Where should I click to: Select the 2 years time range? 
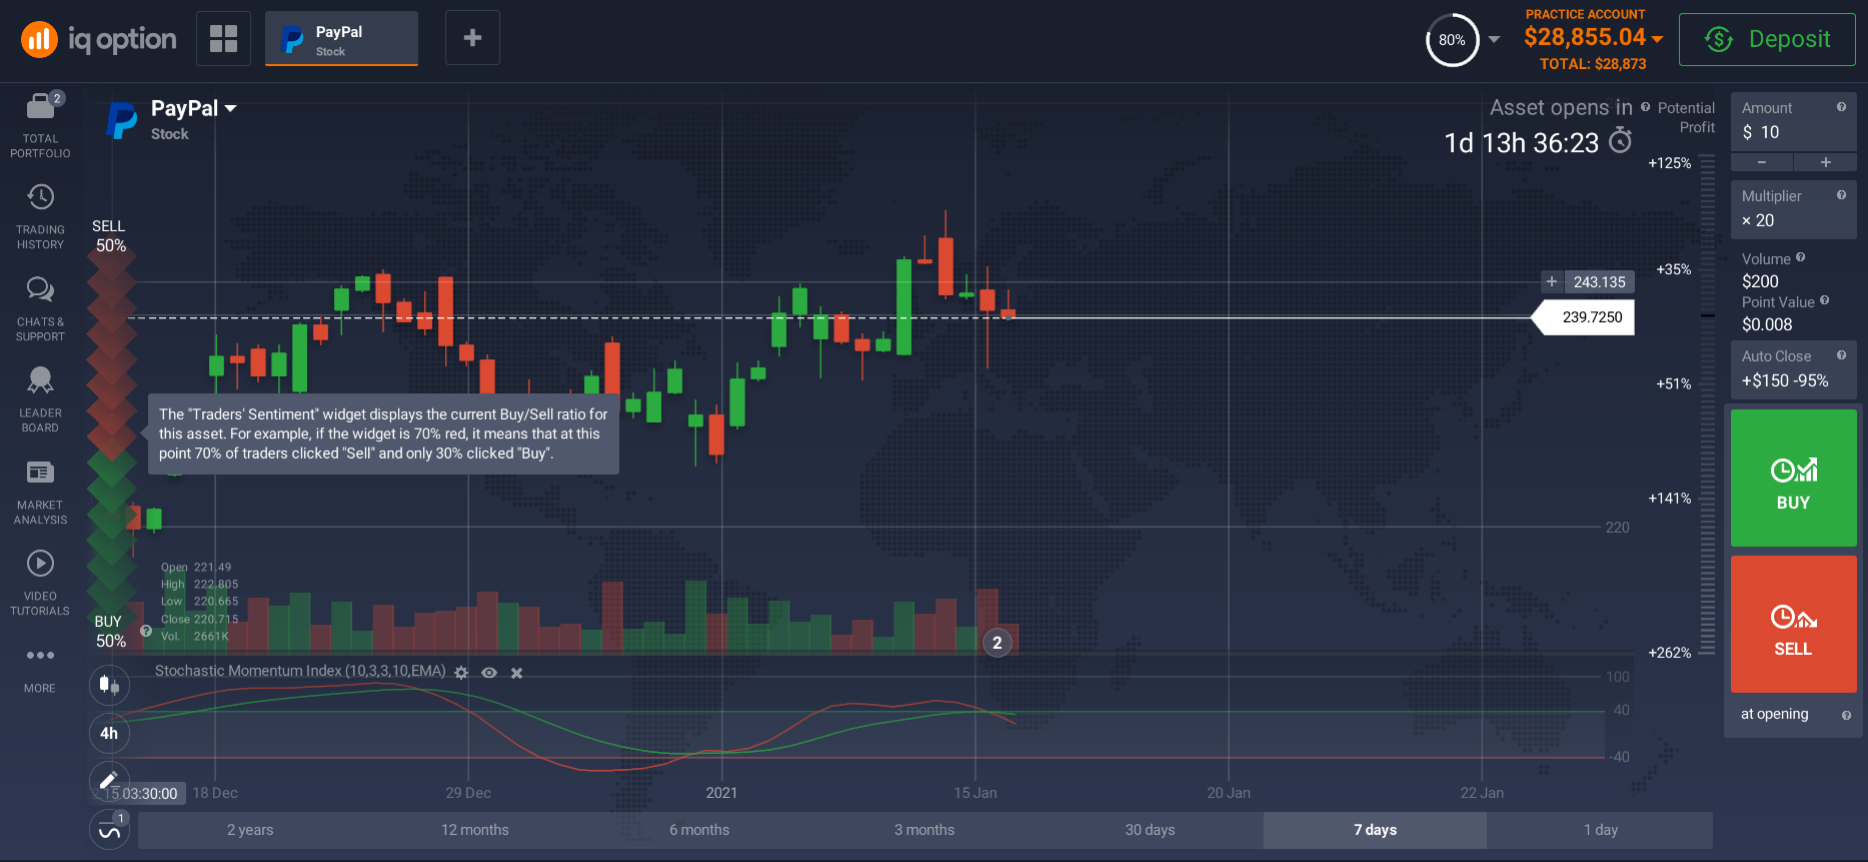[x=250, y=830]
